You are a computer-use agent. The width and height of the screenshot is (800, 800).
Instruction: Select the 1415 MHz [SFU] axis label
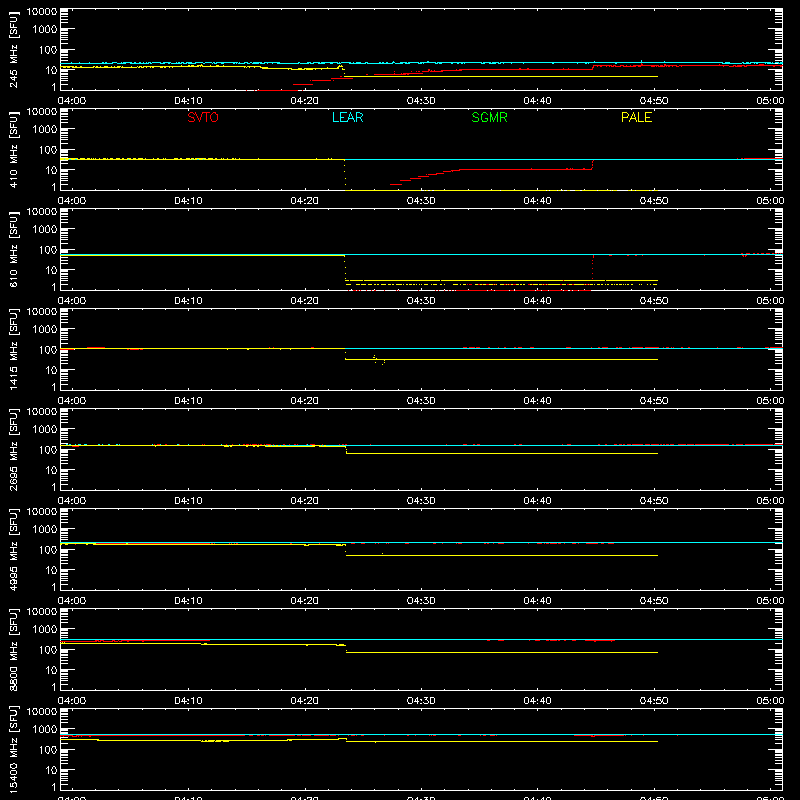point(13,349)
